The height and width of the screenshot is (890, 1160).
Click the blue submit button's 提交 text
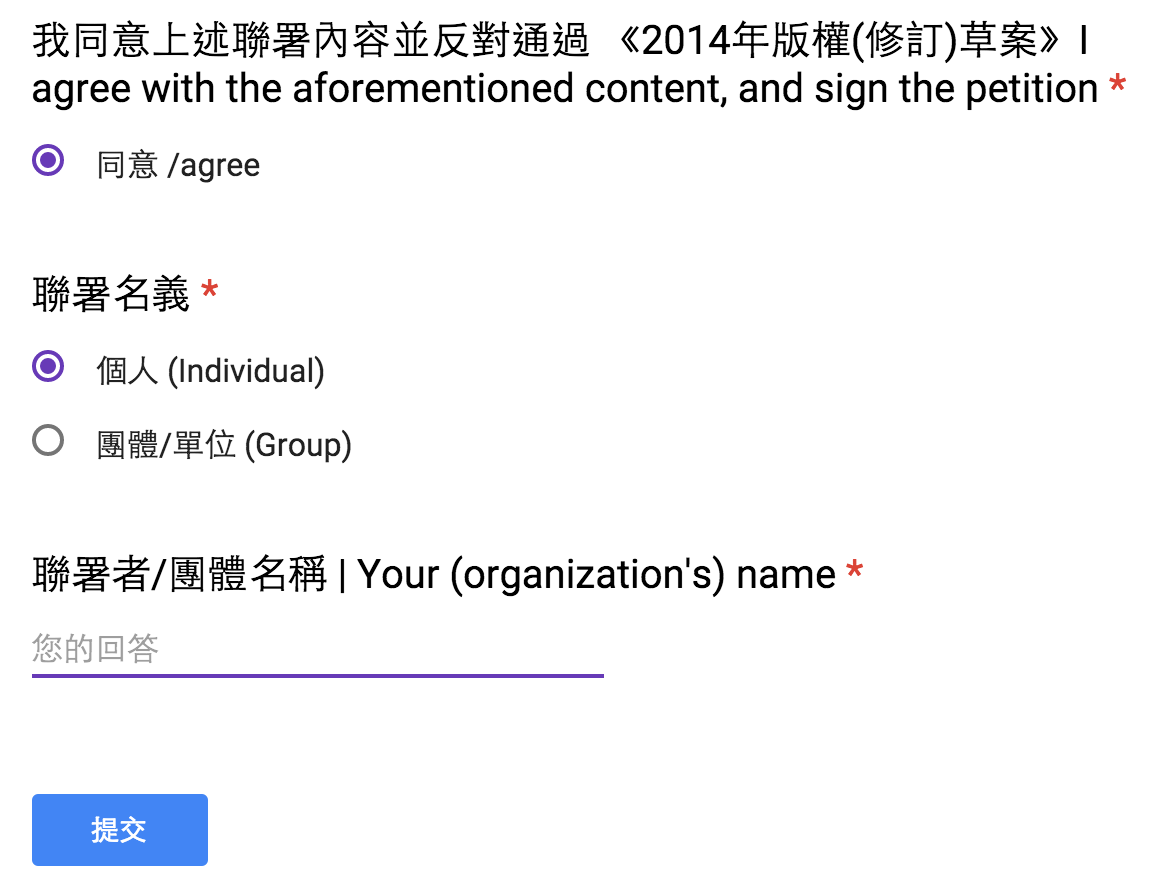[119, 829]
